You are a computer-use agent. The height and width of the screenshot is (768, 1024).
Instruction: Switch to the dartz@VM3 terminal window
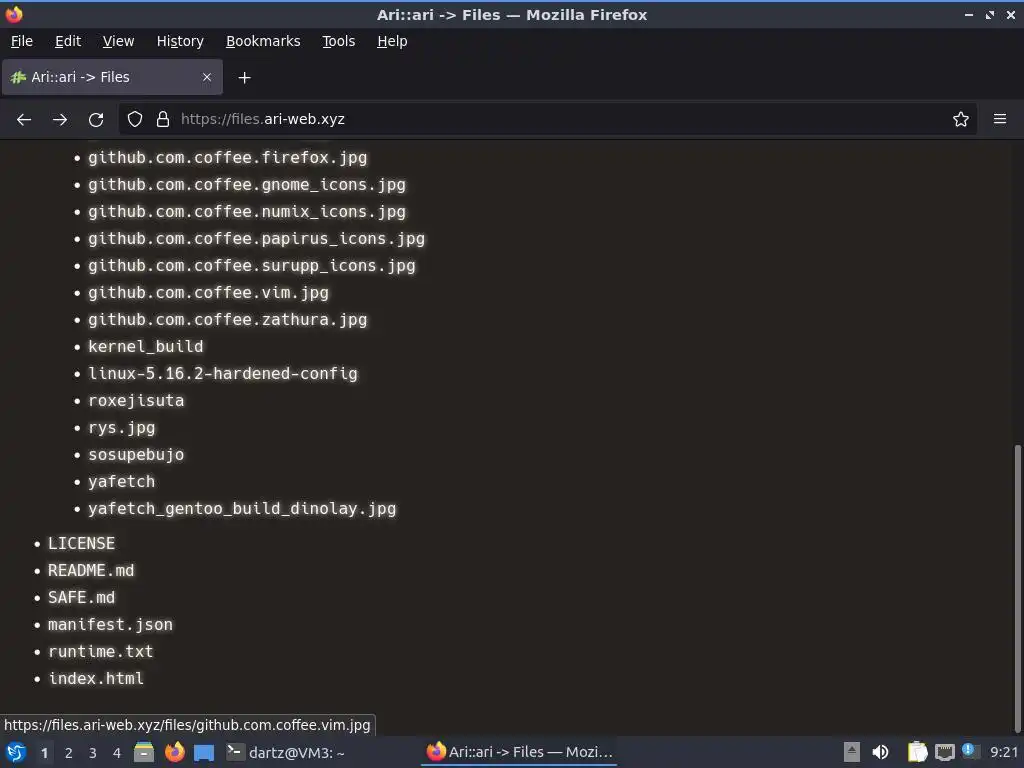tap(285, 752)
